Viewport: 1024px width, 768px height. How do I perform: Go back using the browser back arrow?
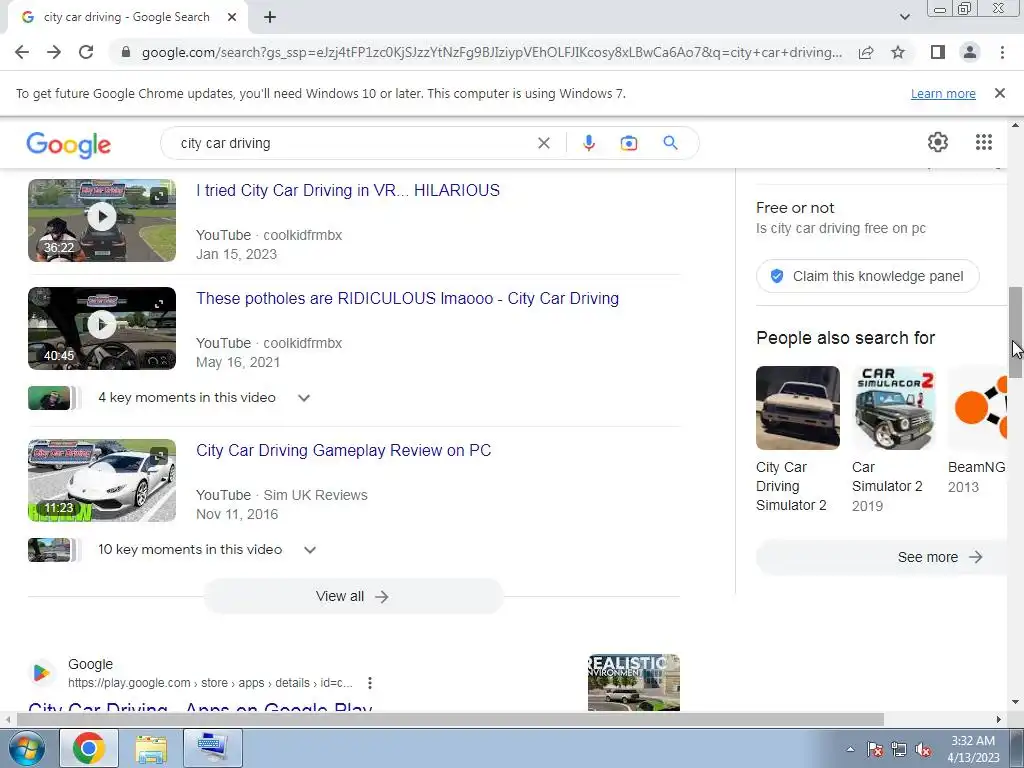pyautogui.click(x=22, y=52)
